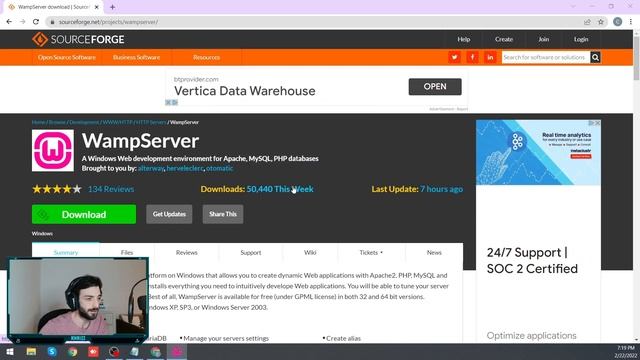Switch to the Files tab

(x=127, y=253)
